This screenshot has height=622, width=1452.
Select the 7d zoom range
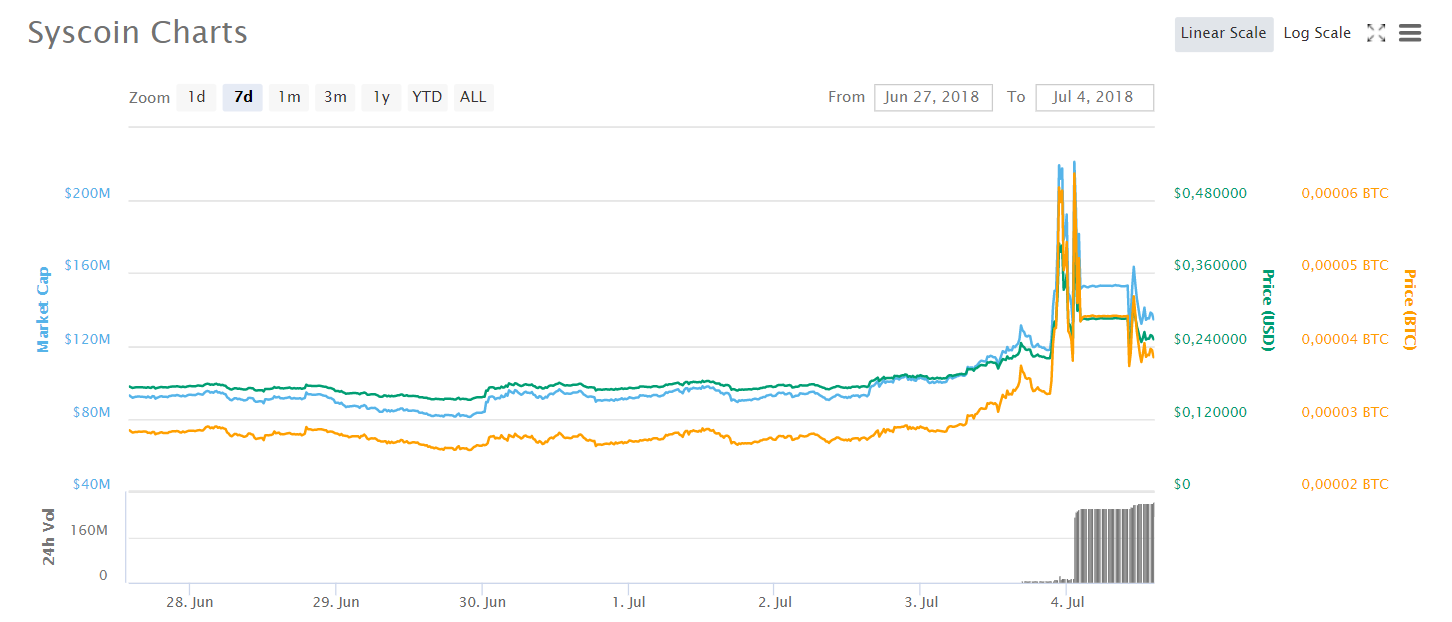pos(243,97)
